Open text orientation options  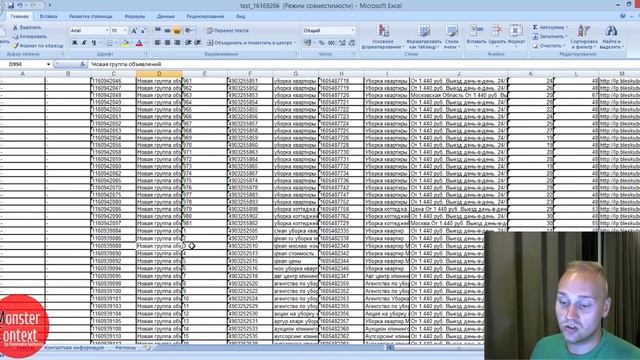click(x=189, y=31)
